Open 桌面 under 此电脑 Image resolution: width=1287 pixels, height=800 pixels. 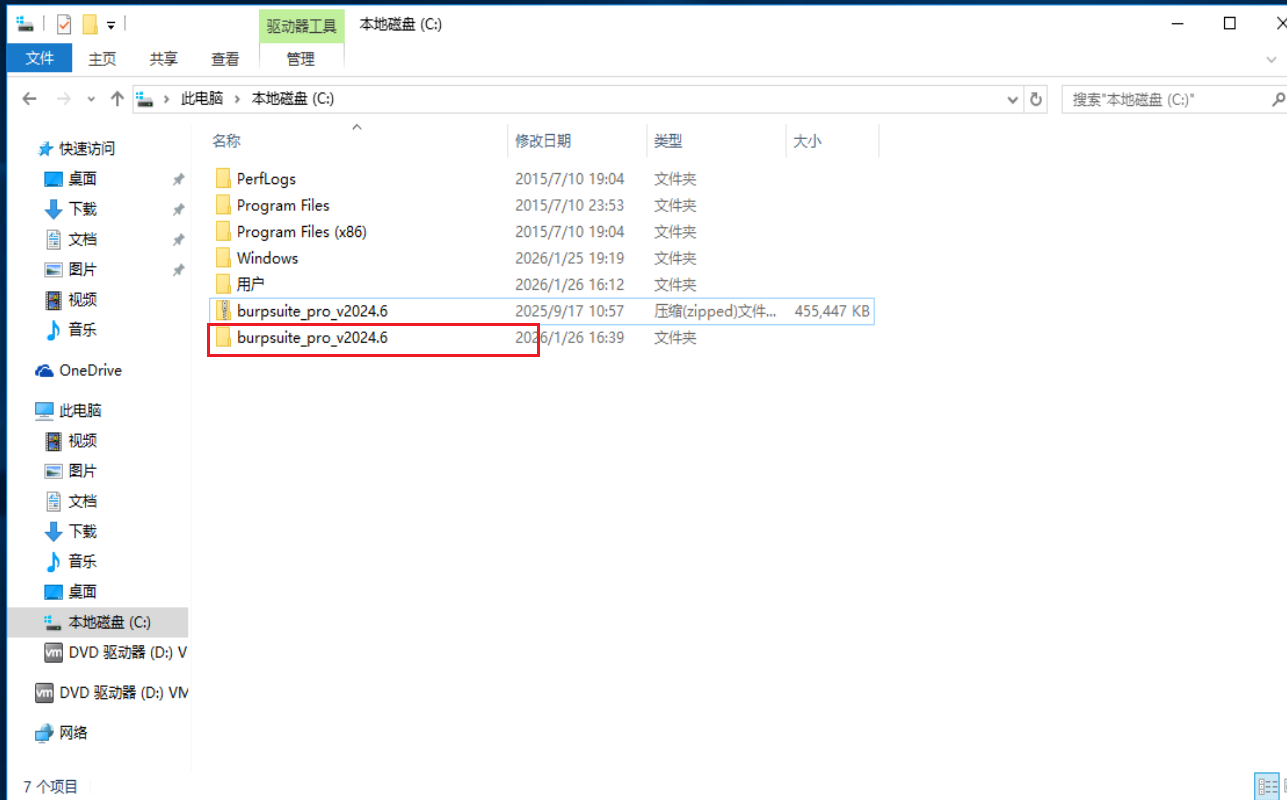coord(83,592)
